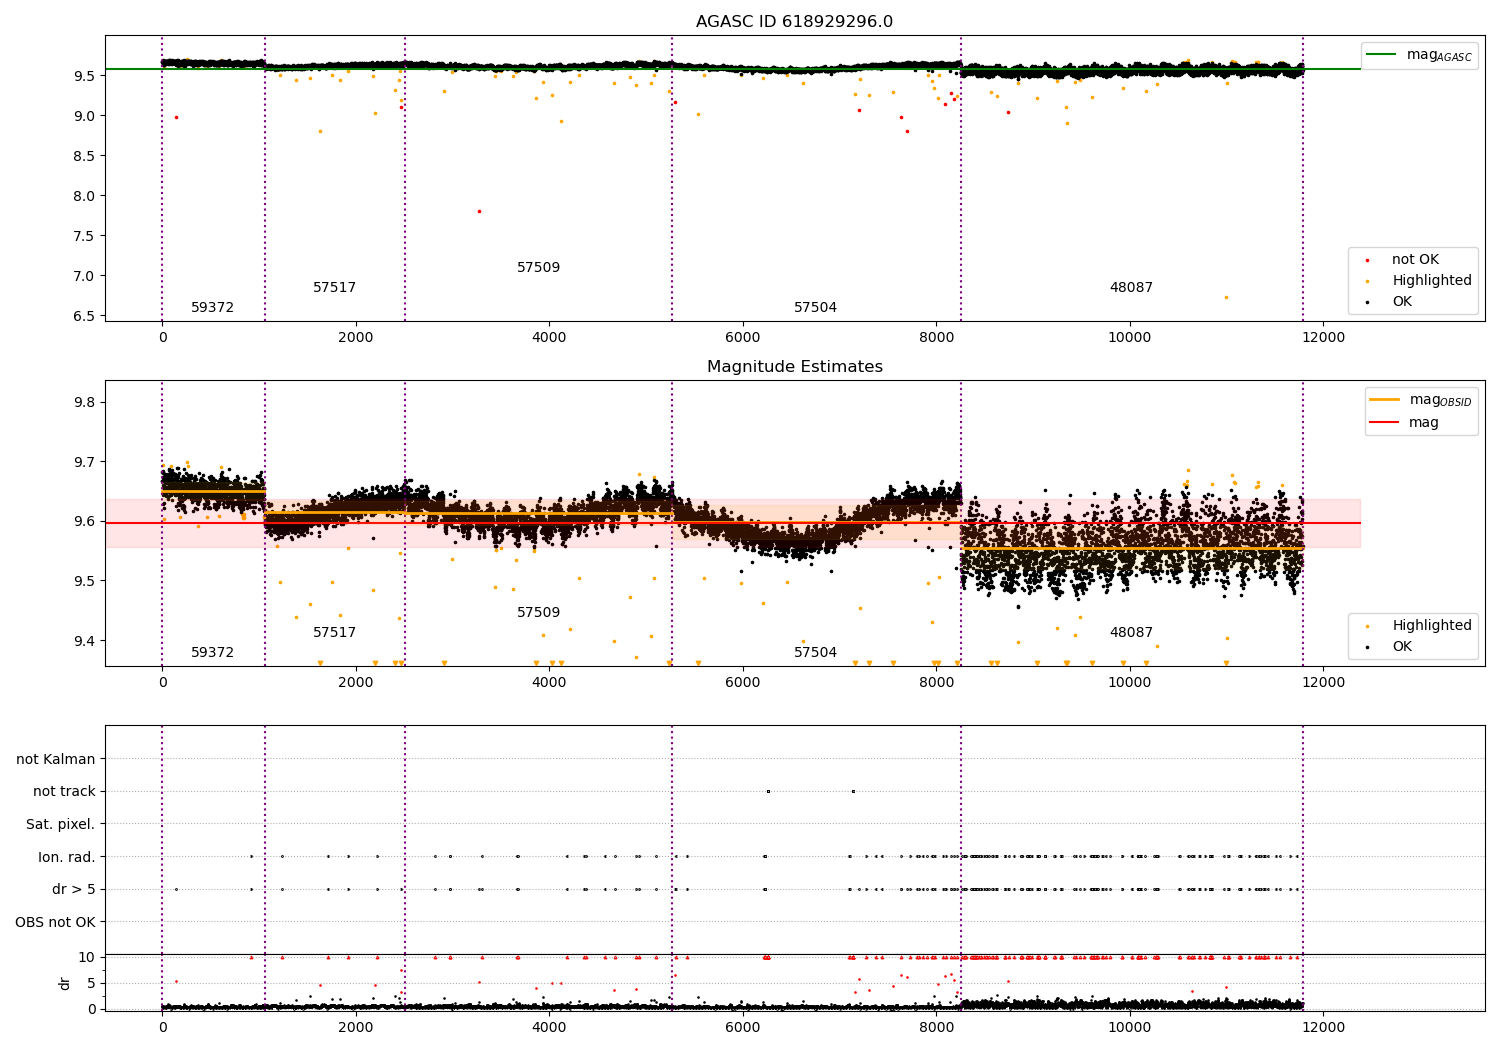Viewport: 1500px width, 1050px height.
Task: Click the 'OBS not OK' axis label
Action: coord(55,923)
